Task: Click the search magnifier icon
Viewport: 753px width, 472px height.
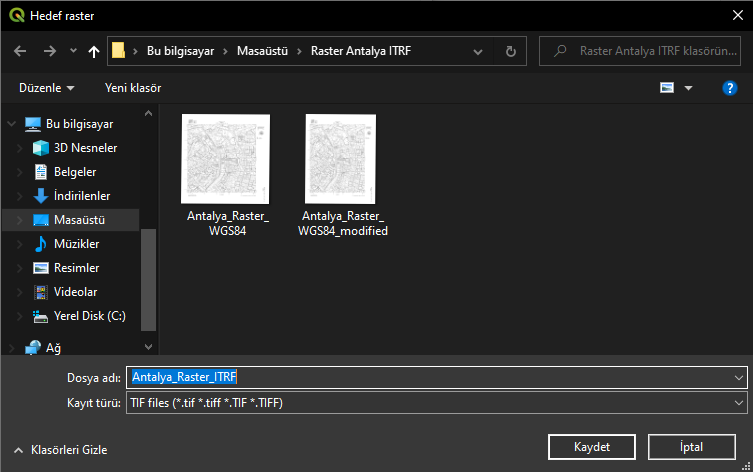Action: (x=560, y=51)
